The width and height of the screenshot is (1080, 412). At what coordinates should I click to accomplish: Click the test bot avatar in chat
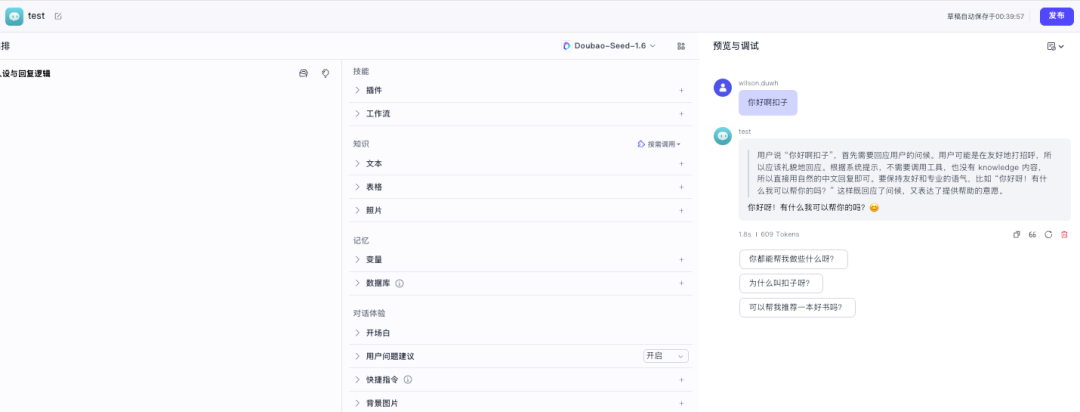723,136
